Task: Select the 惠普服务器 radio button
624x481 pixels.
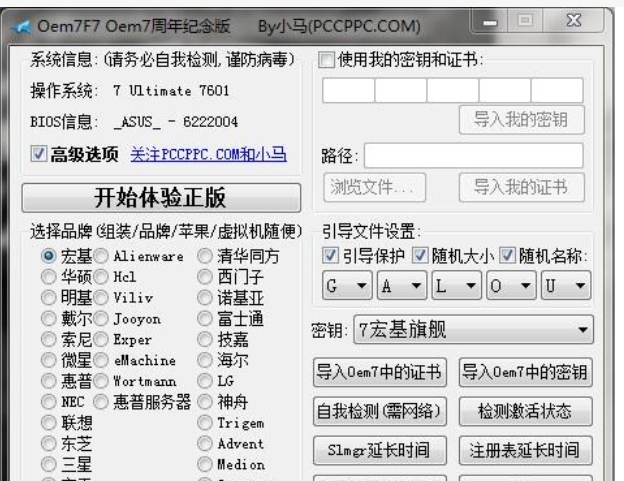Action: pos(101,402)
